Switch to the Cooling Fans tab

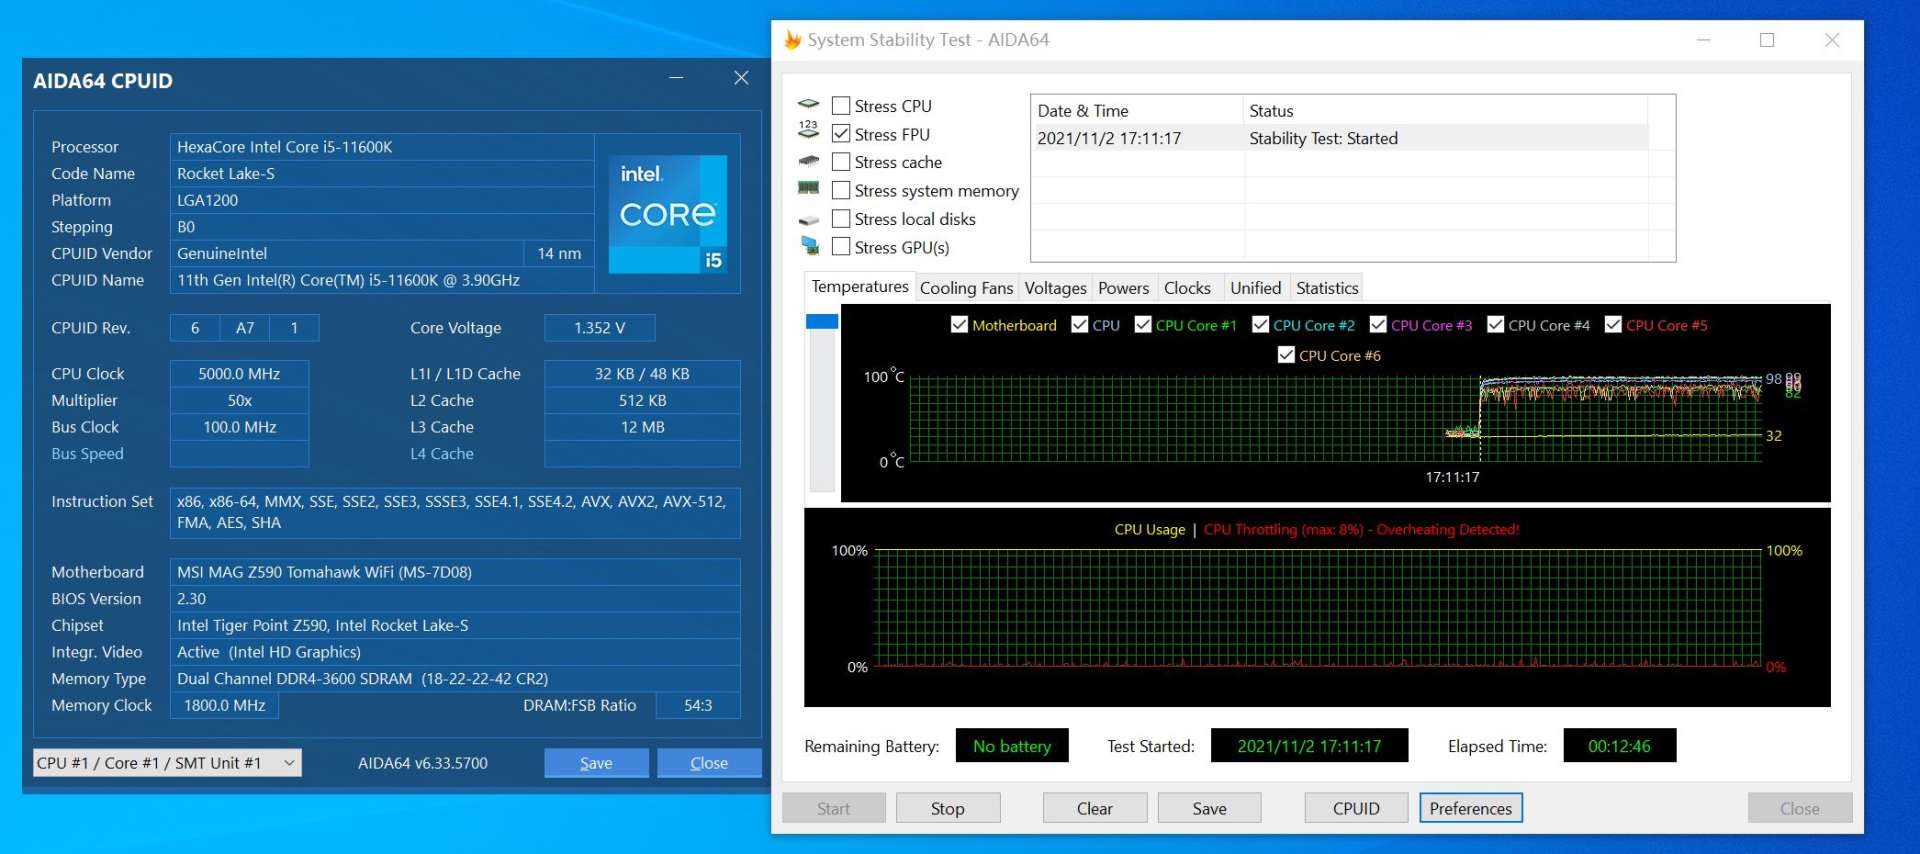(966, 288)
